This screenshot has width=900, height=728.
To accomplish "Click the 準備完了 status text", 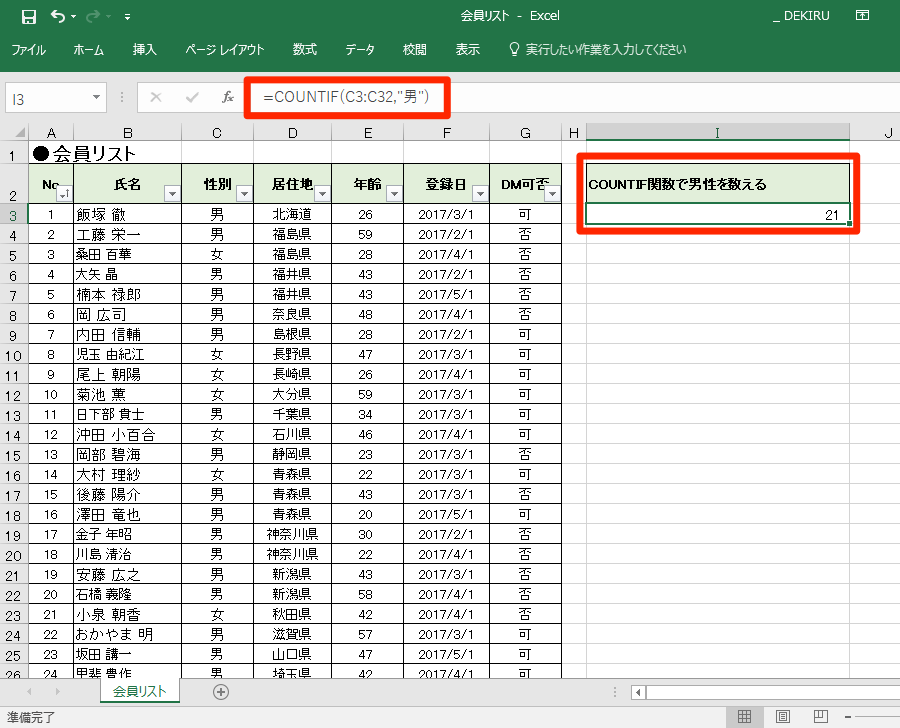I will coord(30,717).
